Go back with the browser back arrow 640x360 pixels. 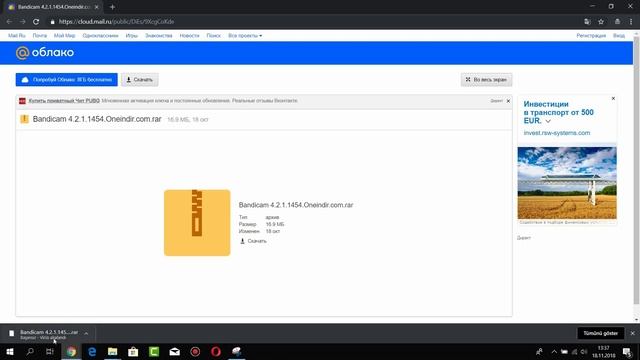9,22
